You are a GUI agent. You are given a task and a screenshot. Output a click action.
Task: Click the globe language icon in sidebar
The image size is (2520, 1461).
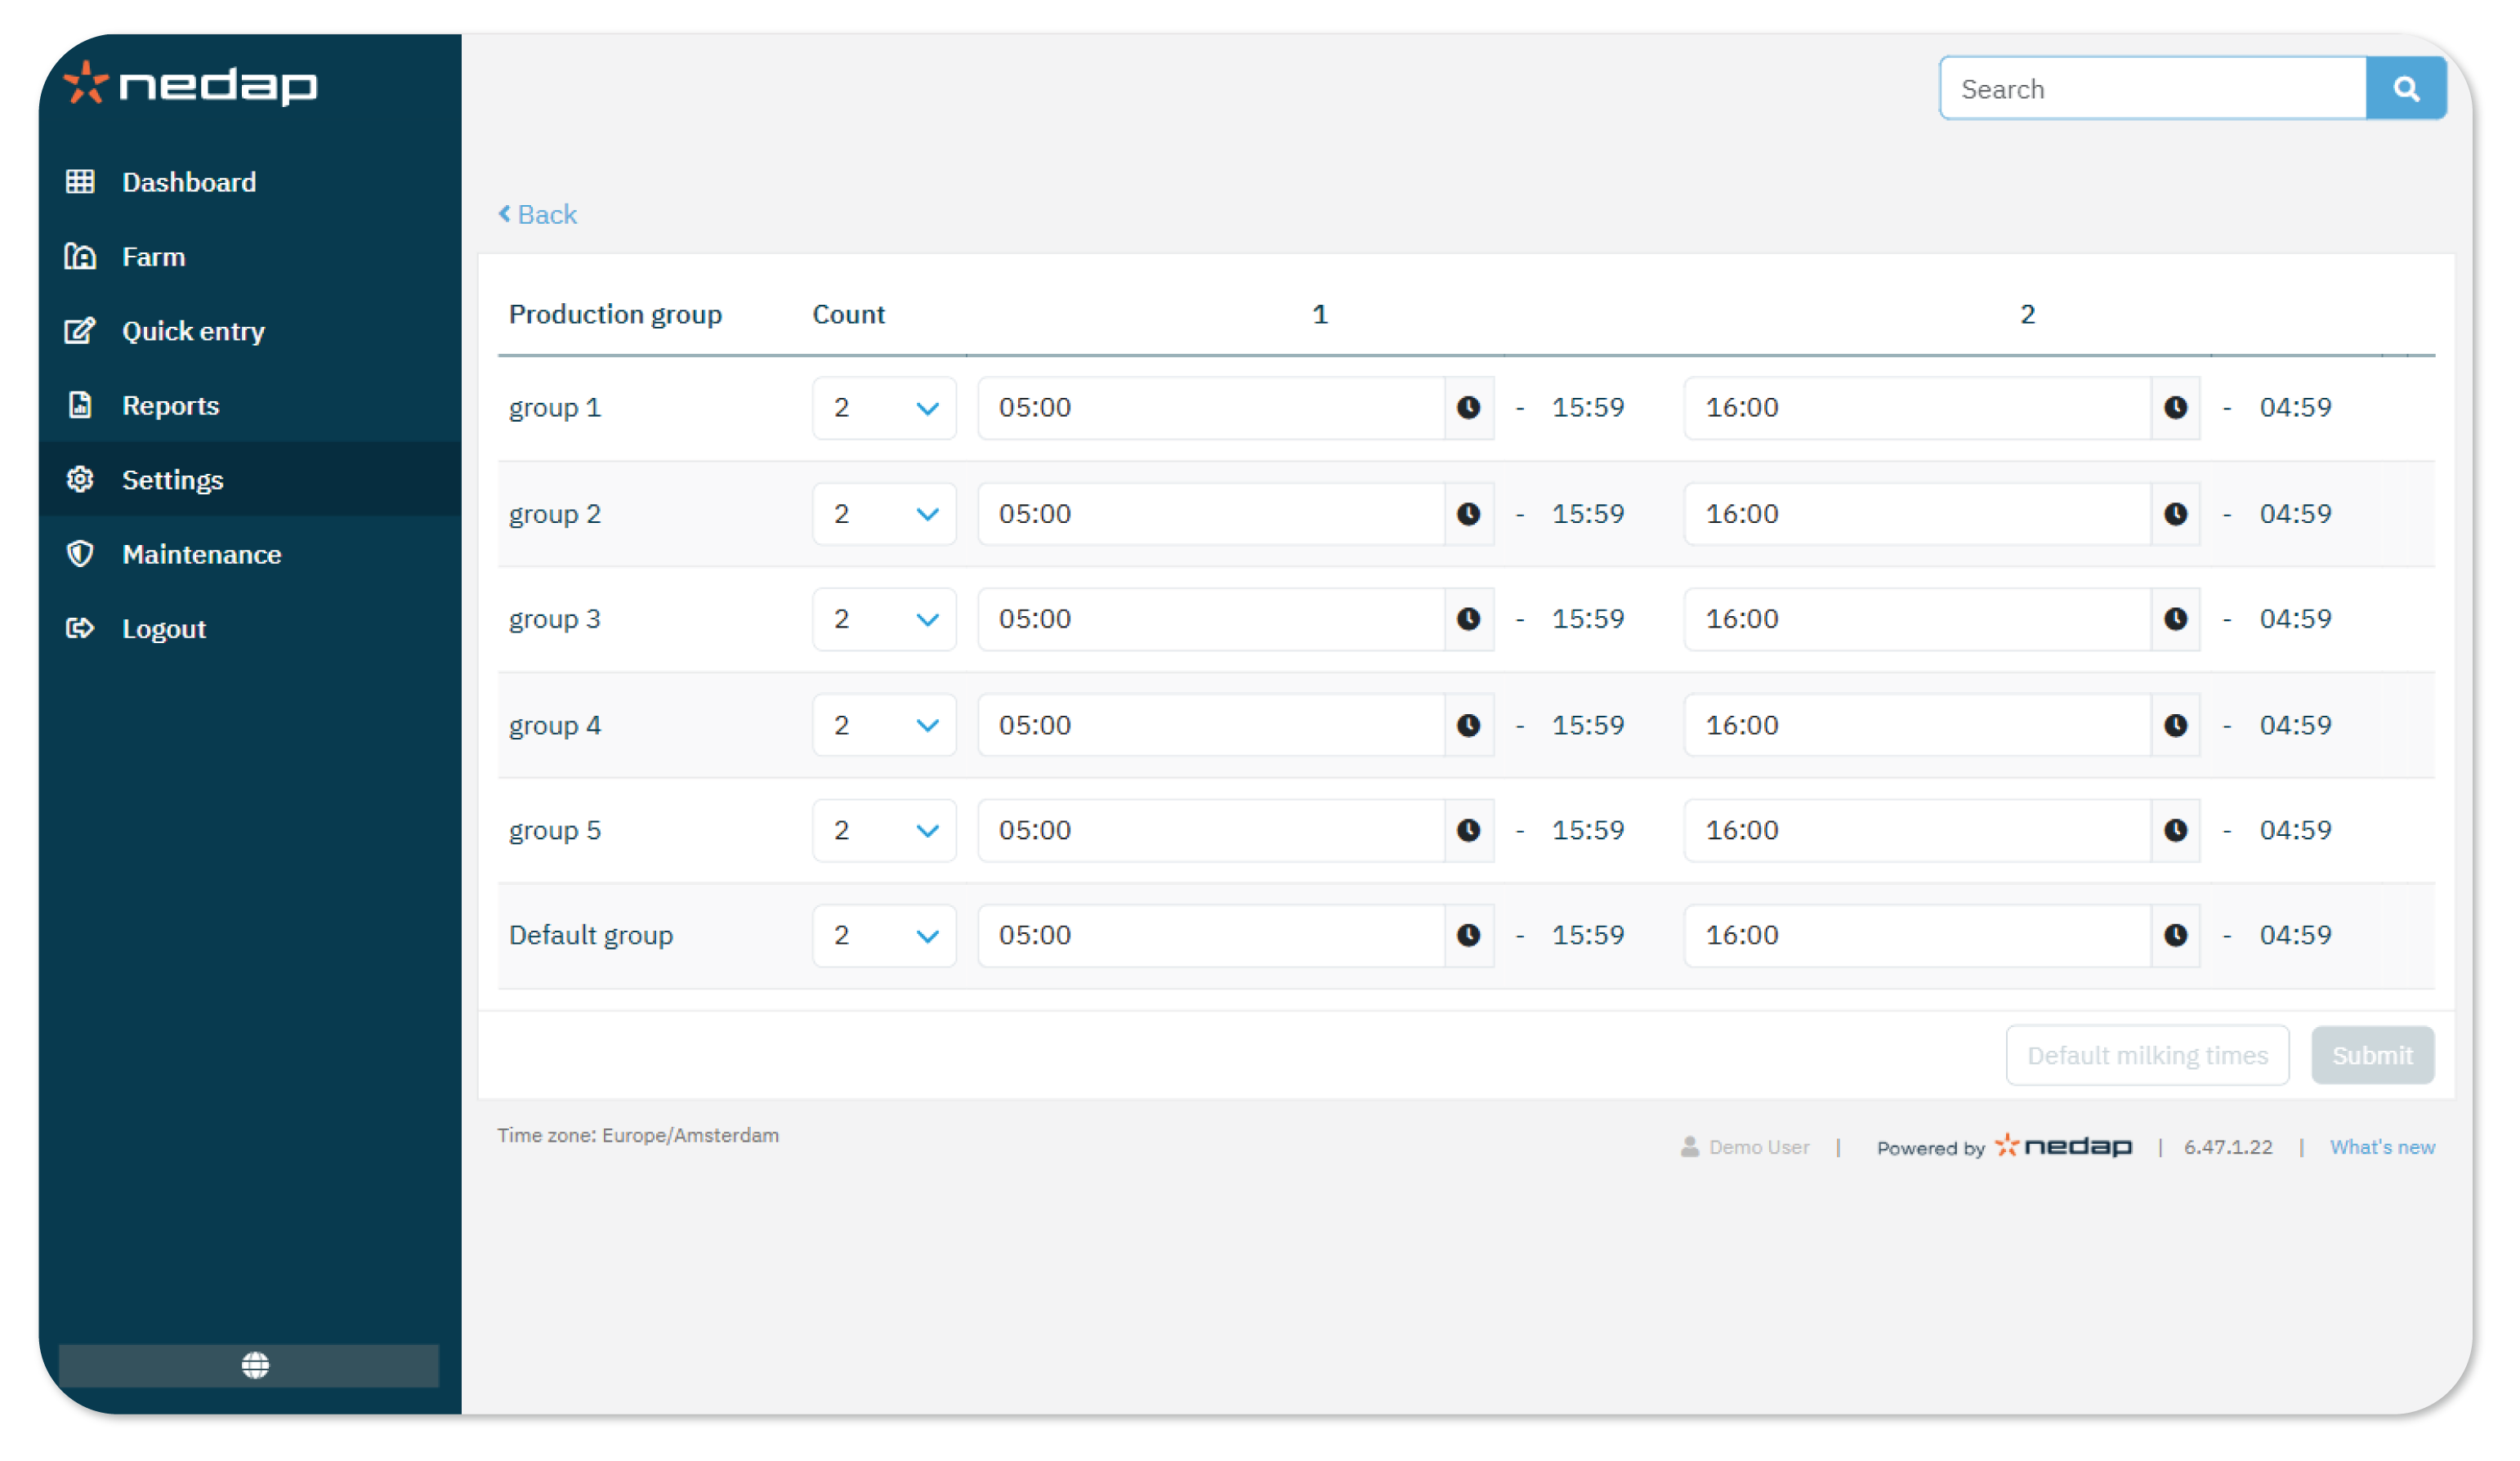pyautogui.click(x=255, y=1365)
